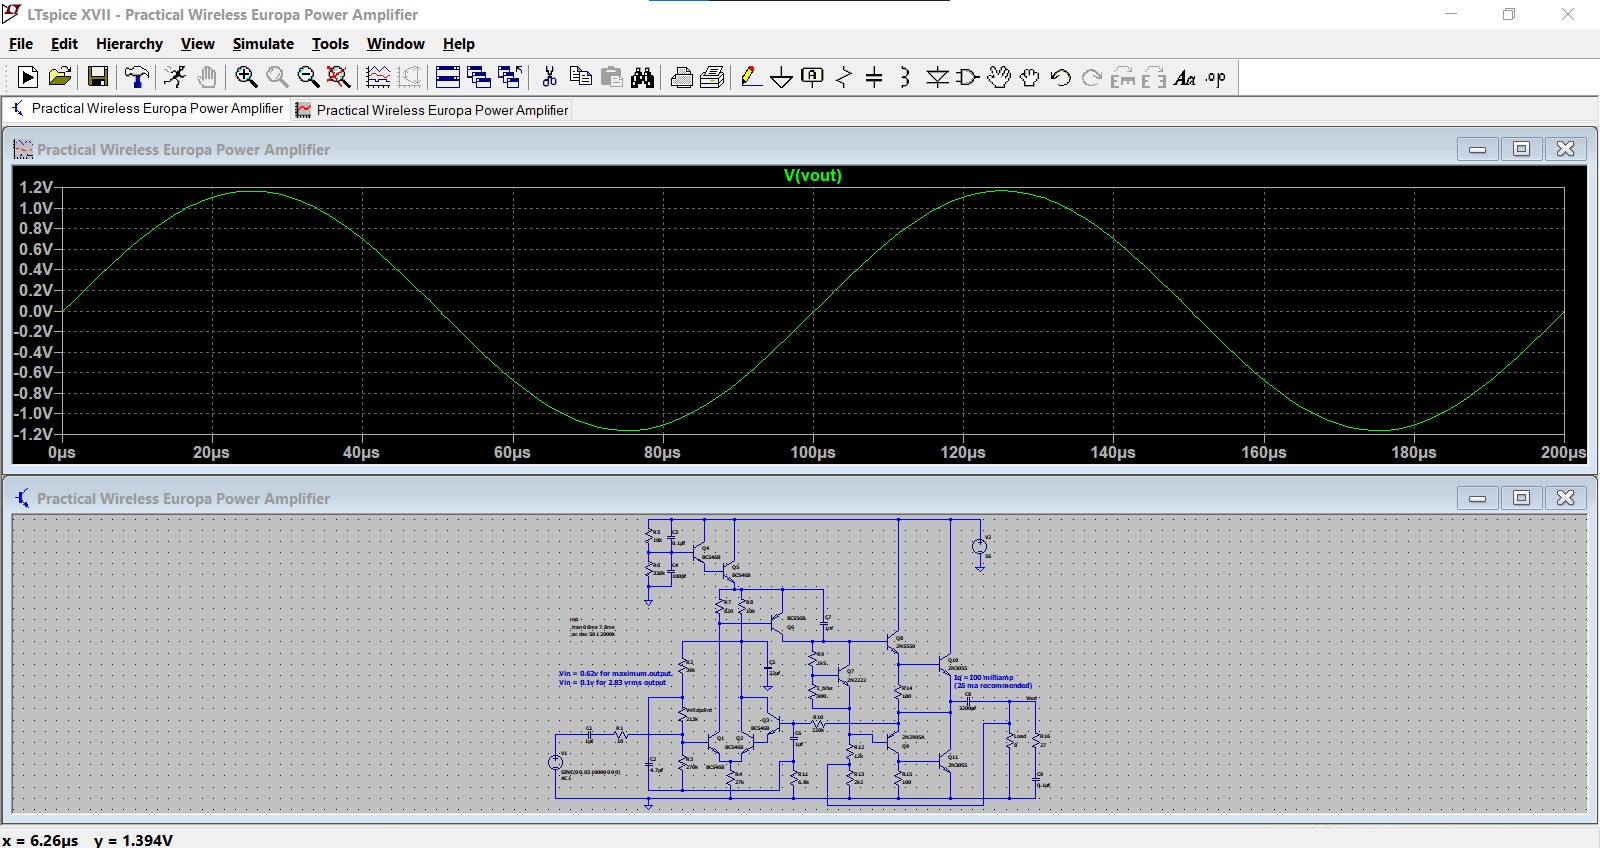Image resolution: width=1600 pixels, height=848 pixels.
Task: Open the Edit menu
Action: (x=64, y=44)
